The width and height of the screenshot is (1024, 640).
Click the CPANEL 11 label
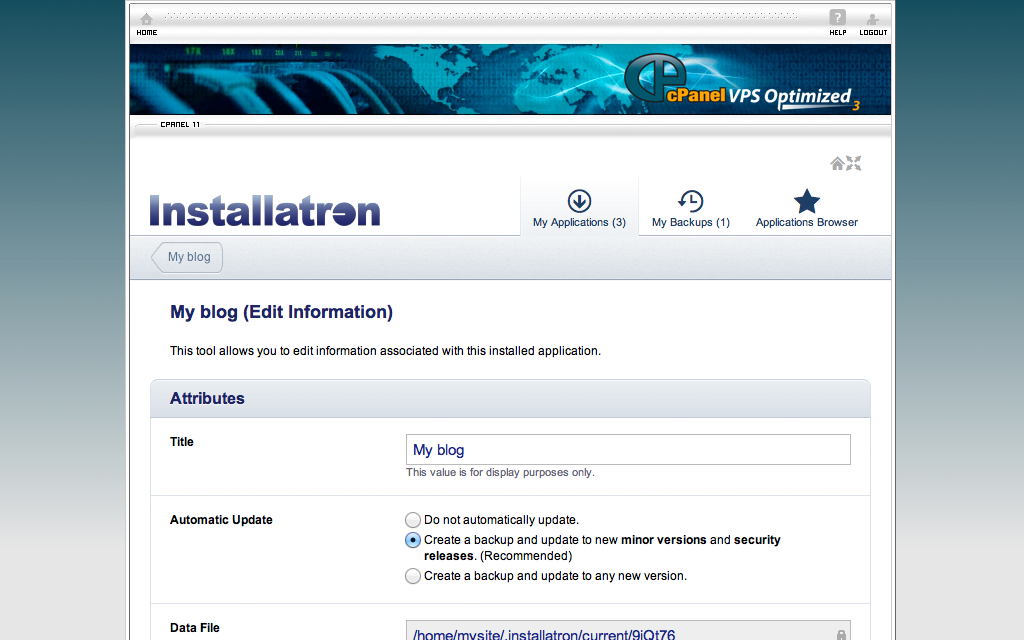click(x=180, y=124)
